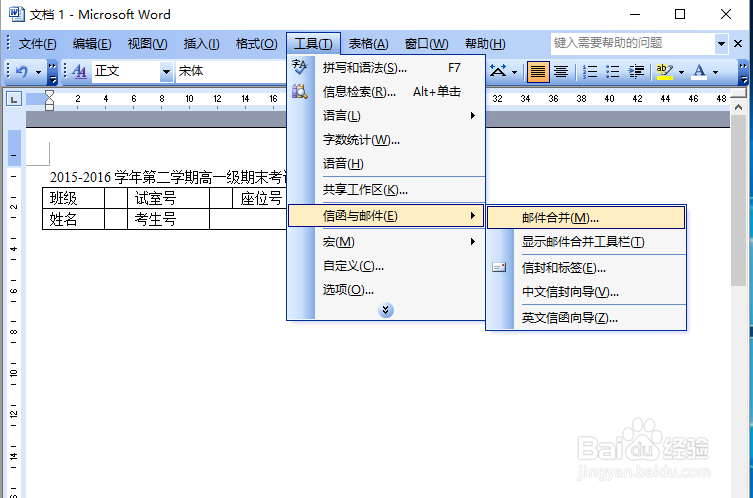The height and width of the screenshot is (498, 753).
Task: Click the 宋体 font name box
Action: tap(231, 72)
